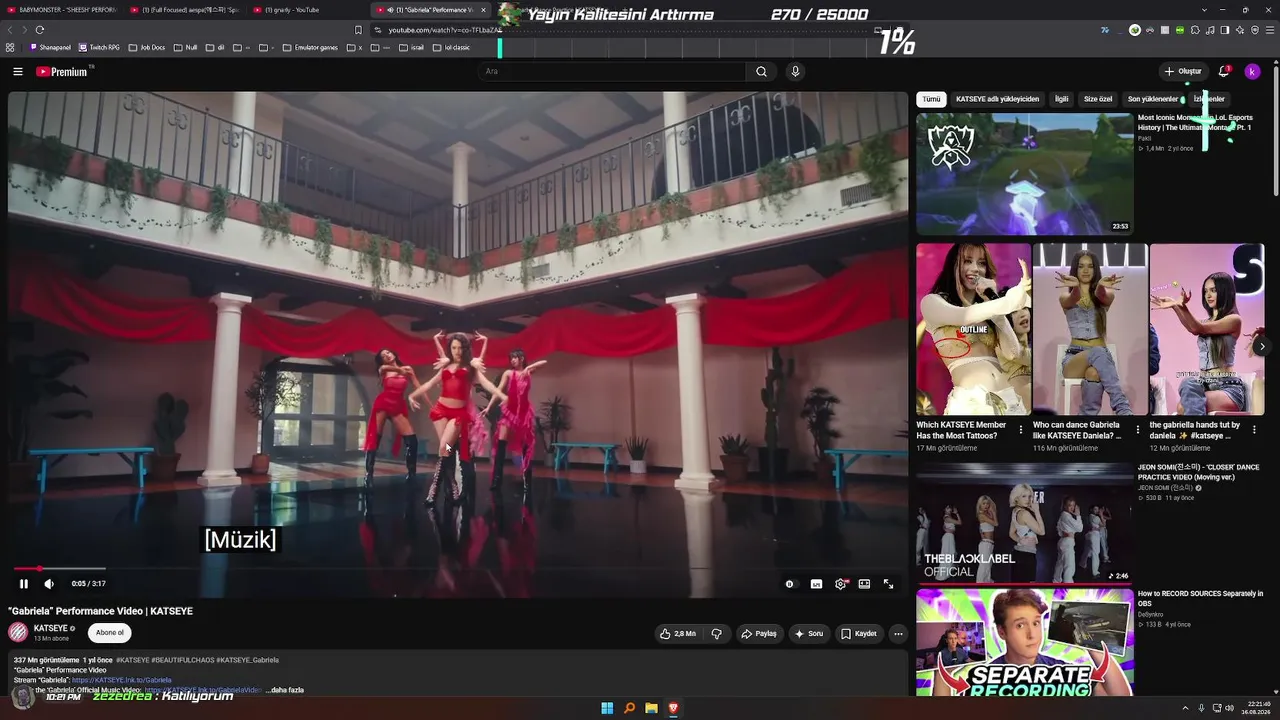Image resolution: width=1280 pixels, height=720 pixels.
Task: Select KATSEYE adlı yükleyiciden chip
Action: click(x=997, y=99)
